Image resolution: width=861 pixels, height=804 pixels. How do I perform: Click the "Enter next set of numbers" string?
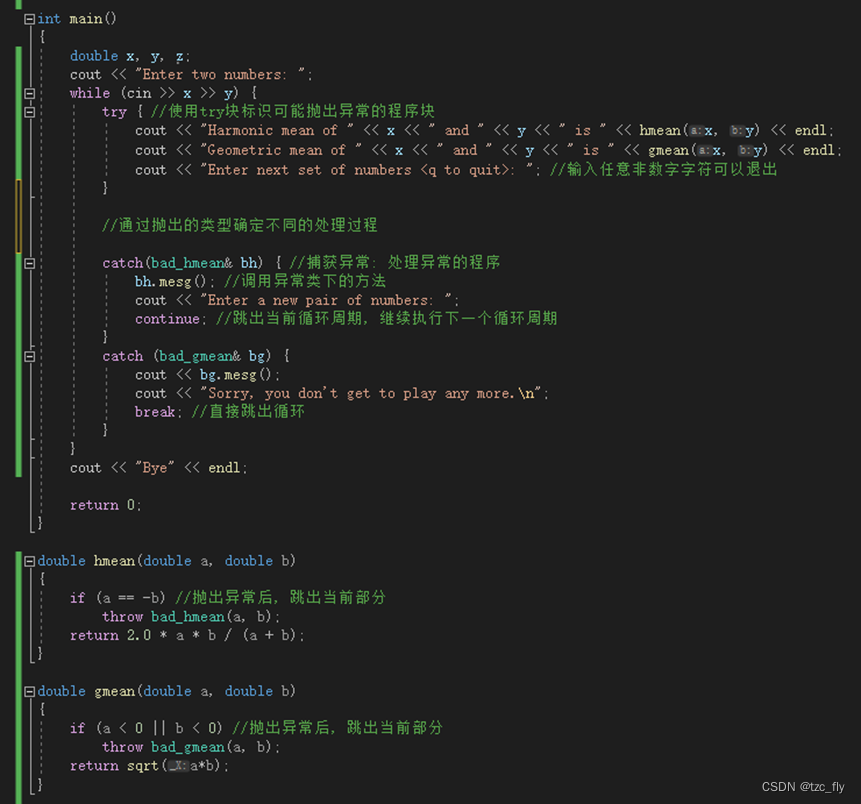tap(366, 170)
